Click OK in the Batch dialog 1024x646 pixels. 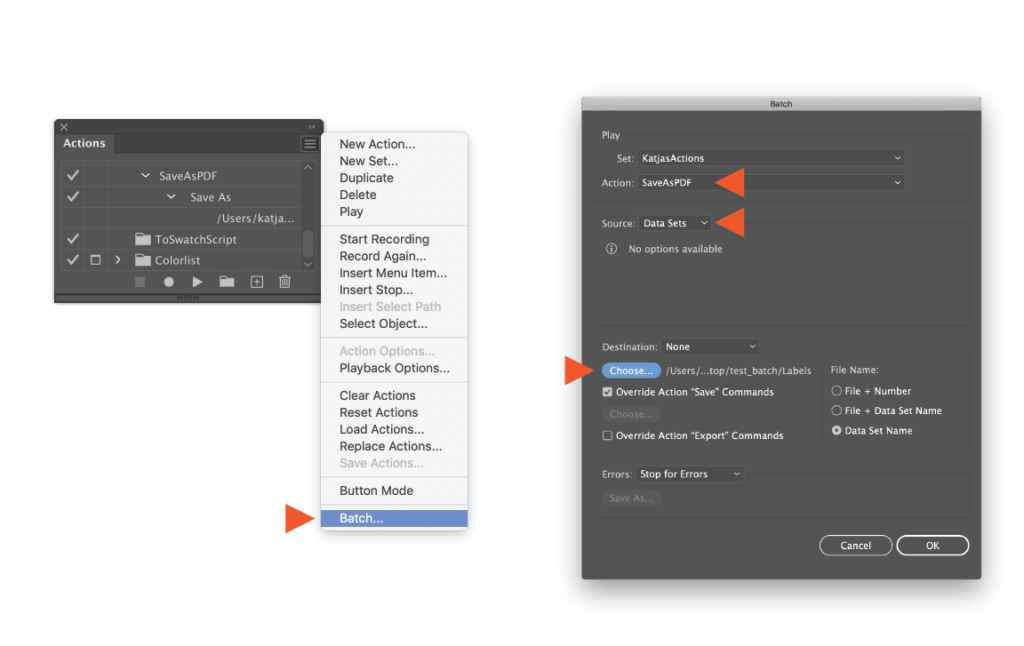click(933, 545)
